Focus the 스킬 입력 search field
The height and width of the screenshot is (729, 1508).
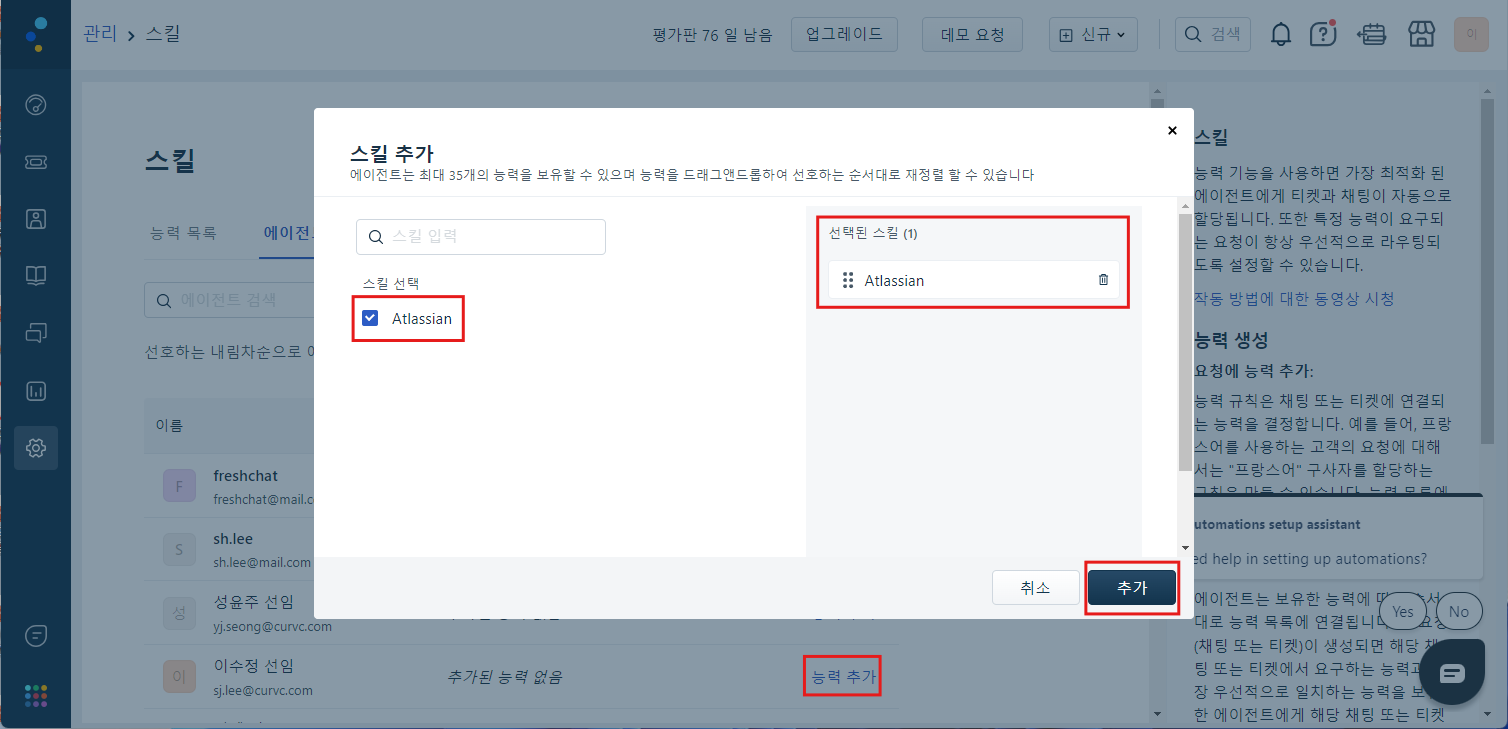481,237
